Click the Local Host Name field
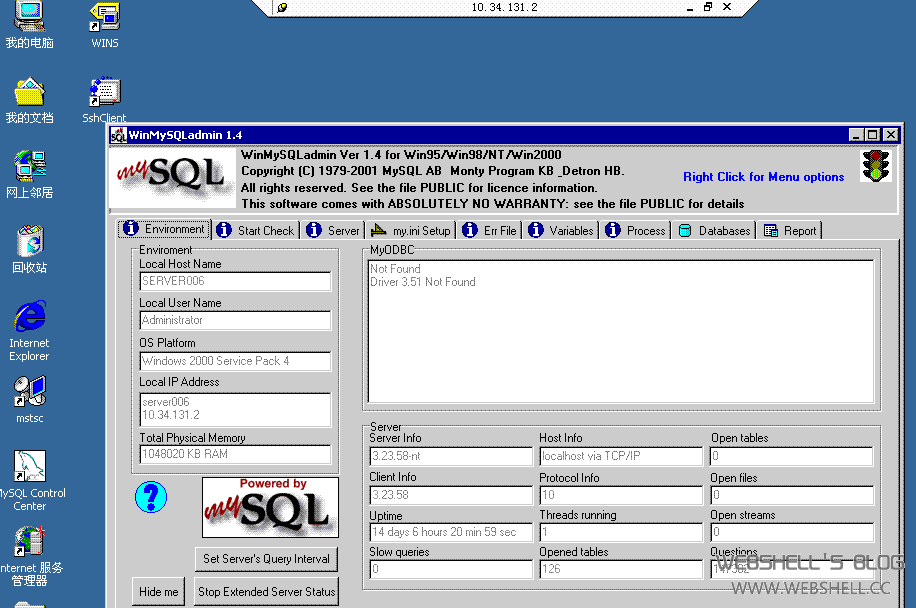This screenshot has height=608, width=916. coord(235,281)
